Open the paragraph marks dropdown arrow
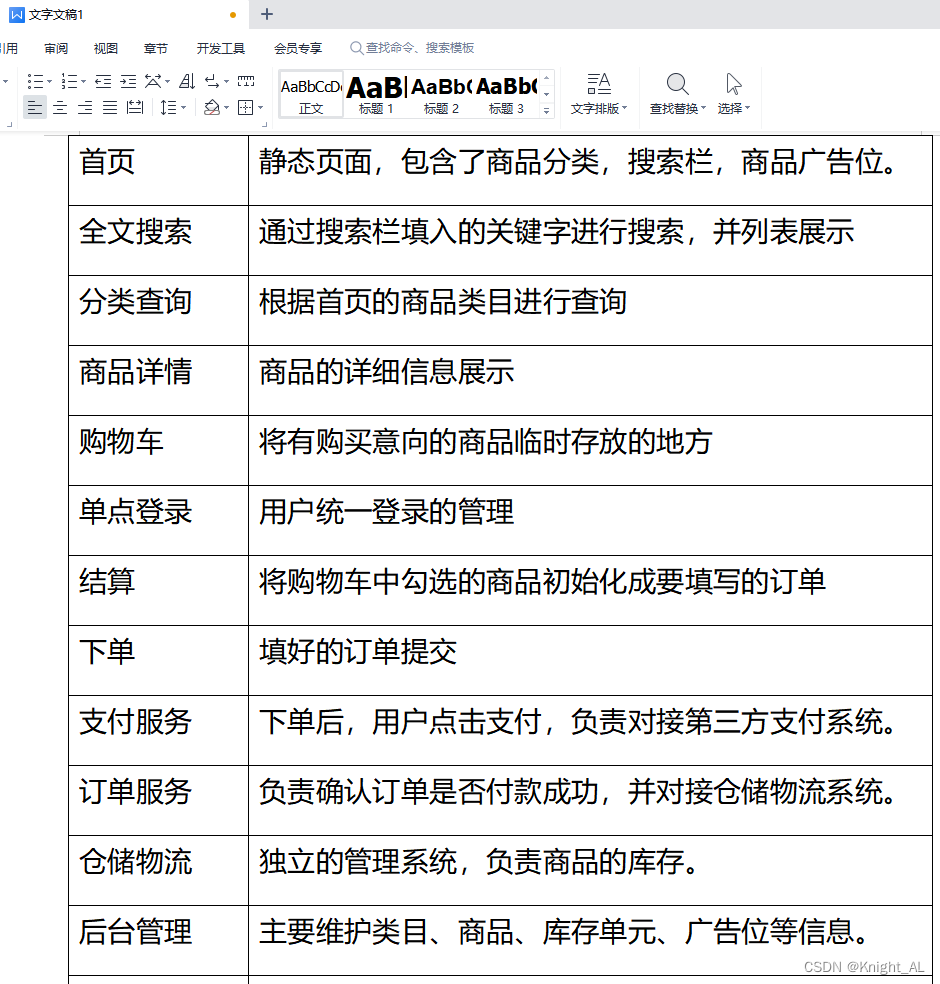The image size is (940, 984). click(227, 82)
